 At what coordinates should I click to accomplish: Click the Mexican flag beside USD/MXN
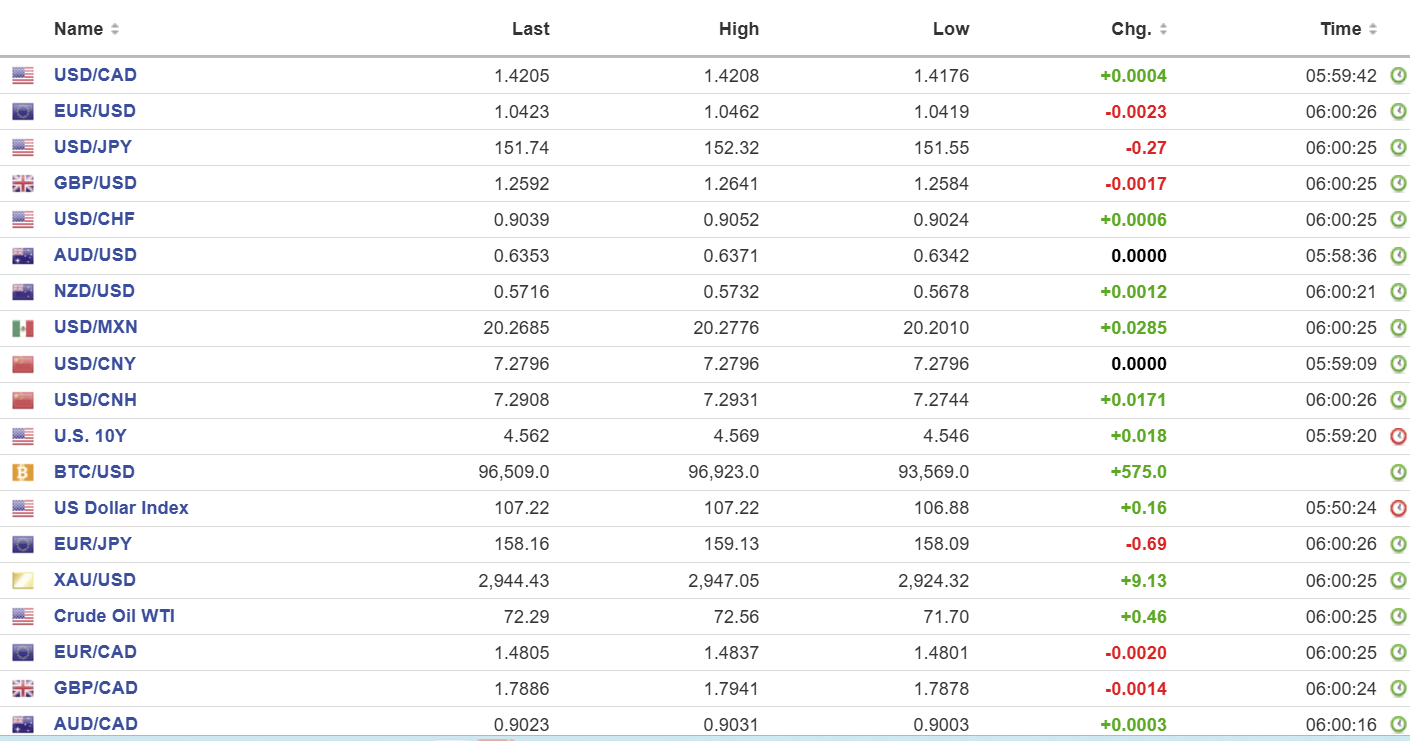pyautogui.click(x=22, y=328)
